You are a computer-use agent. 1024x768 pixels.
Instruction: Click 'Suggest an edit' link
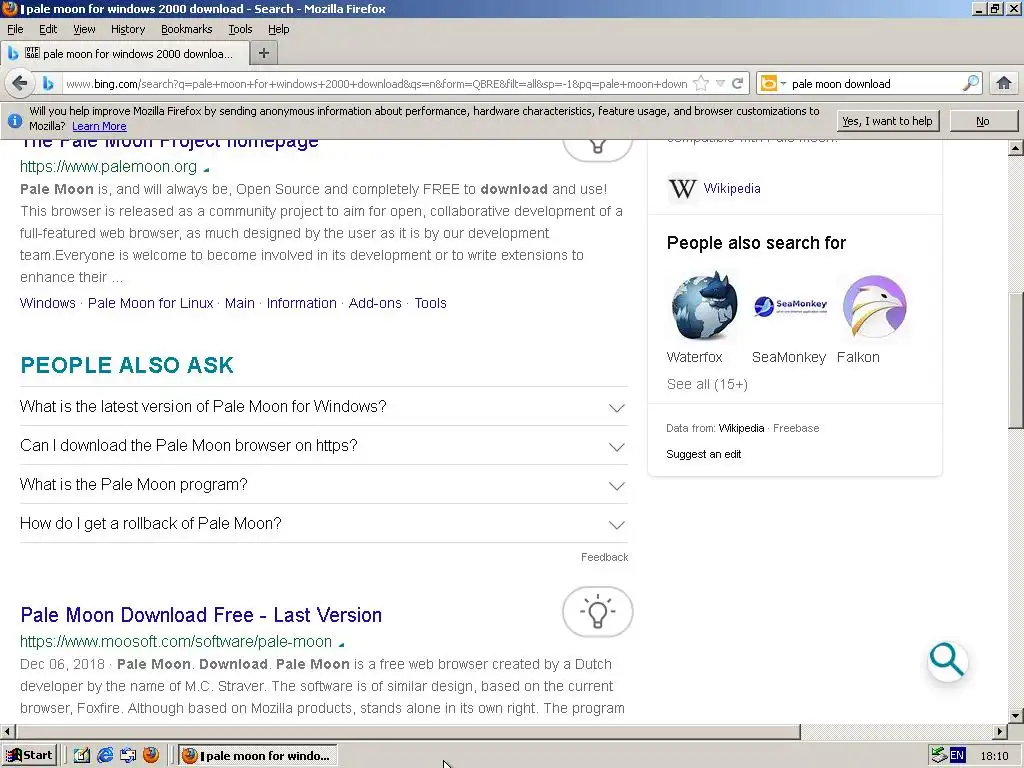(703, 454)
